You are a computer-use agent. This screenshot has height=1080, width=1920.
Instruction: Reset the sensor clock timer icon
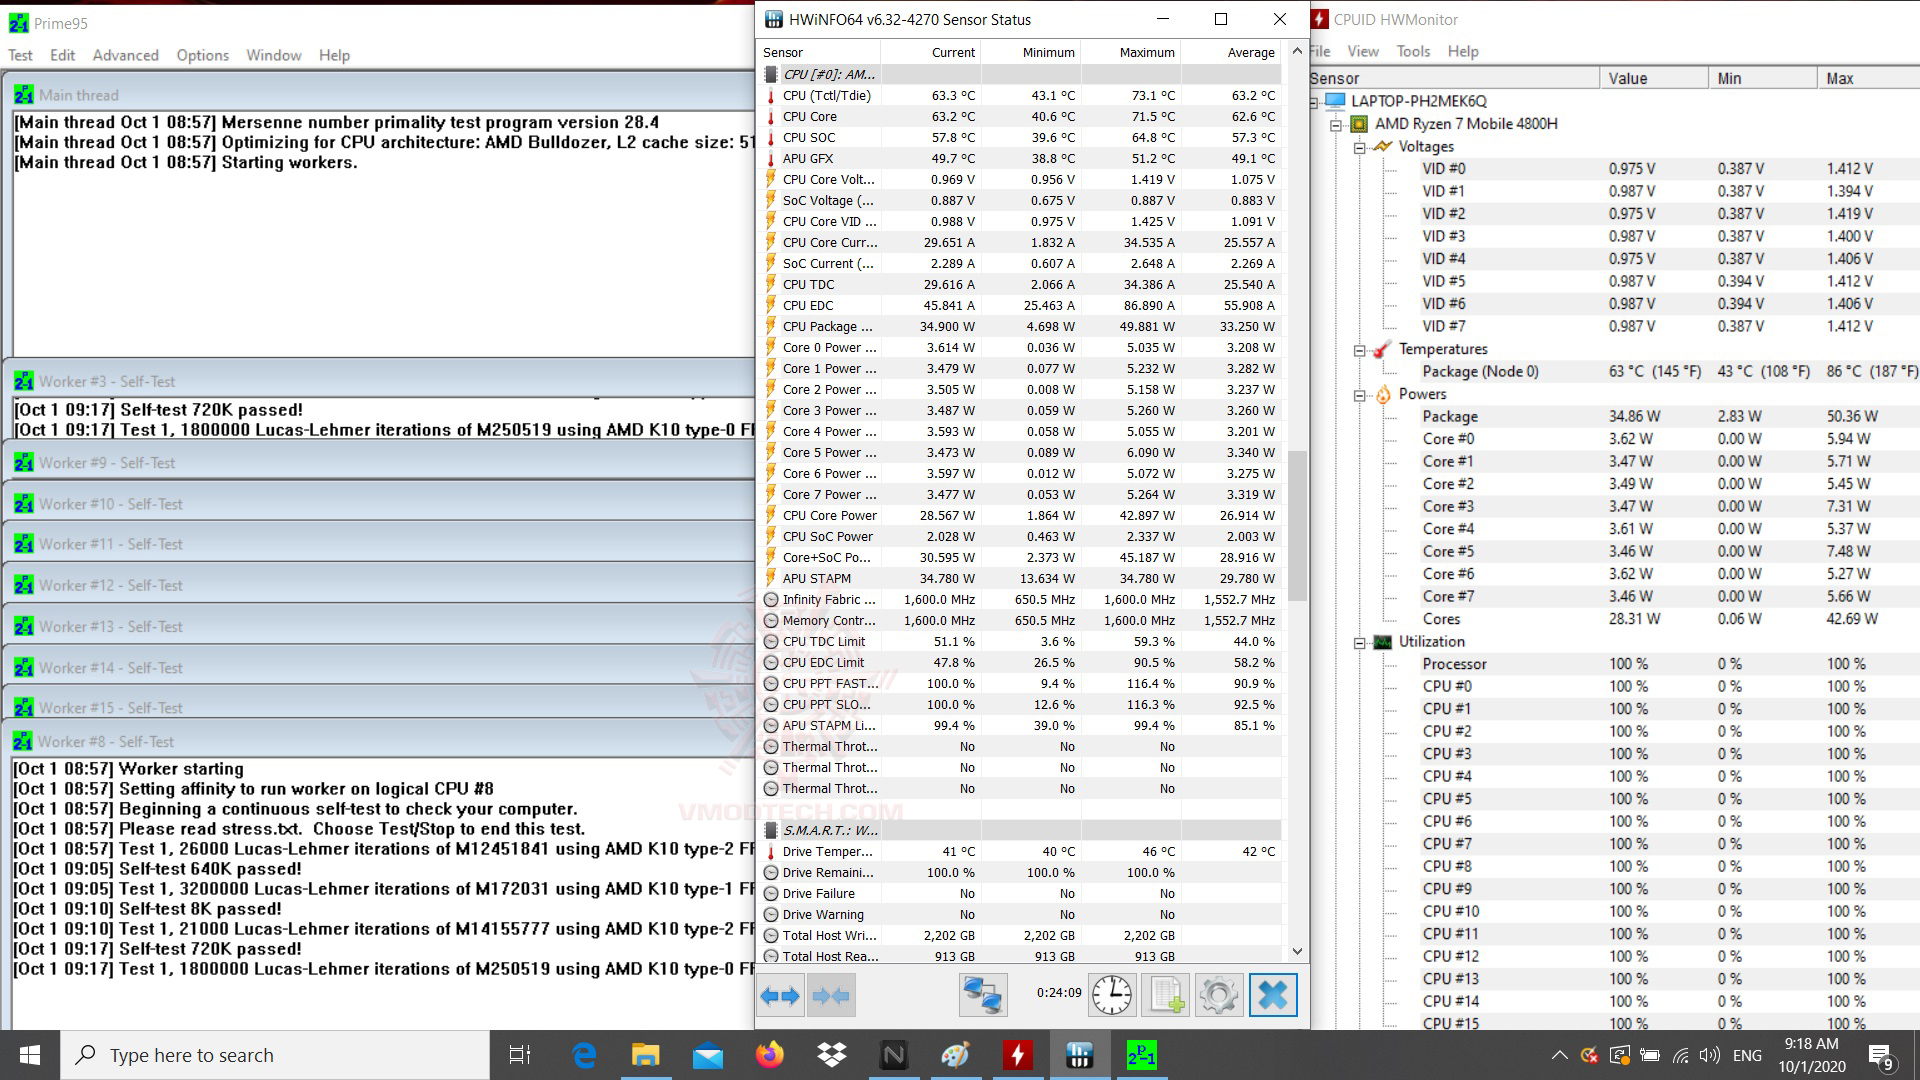1112,995
